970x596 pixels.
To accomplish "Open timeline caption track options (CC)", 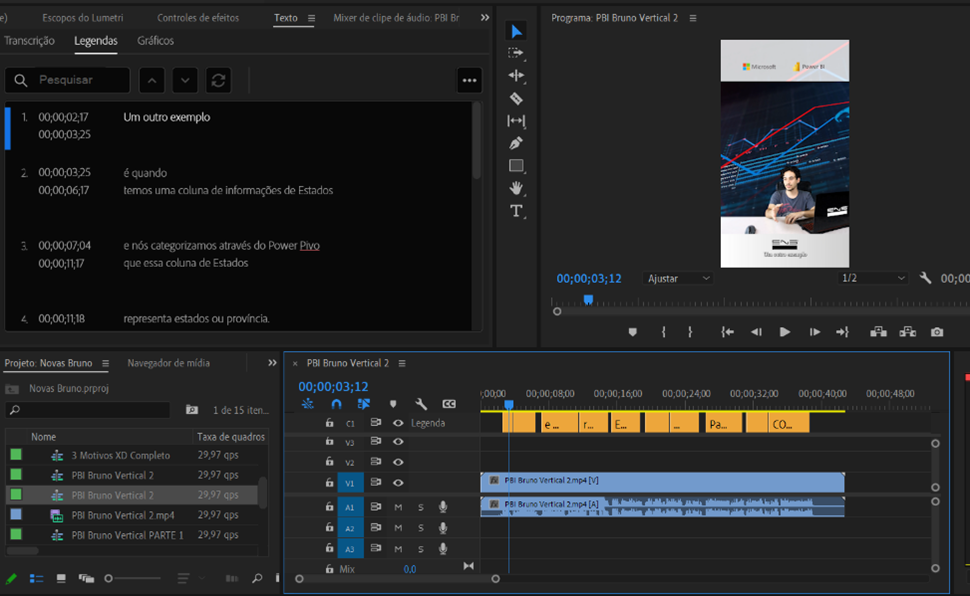I will pyautogui.click(x=449, y=404).
